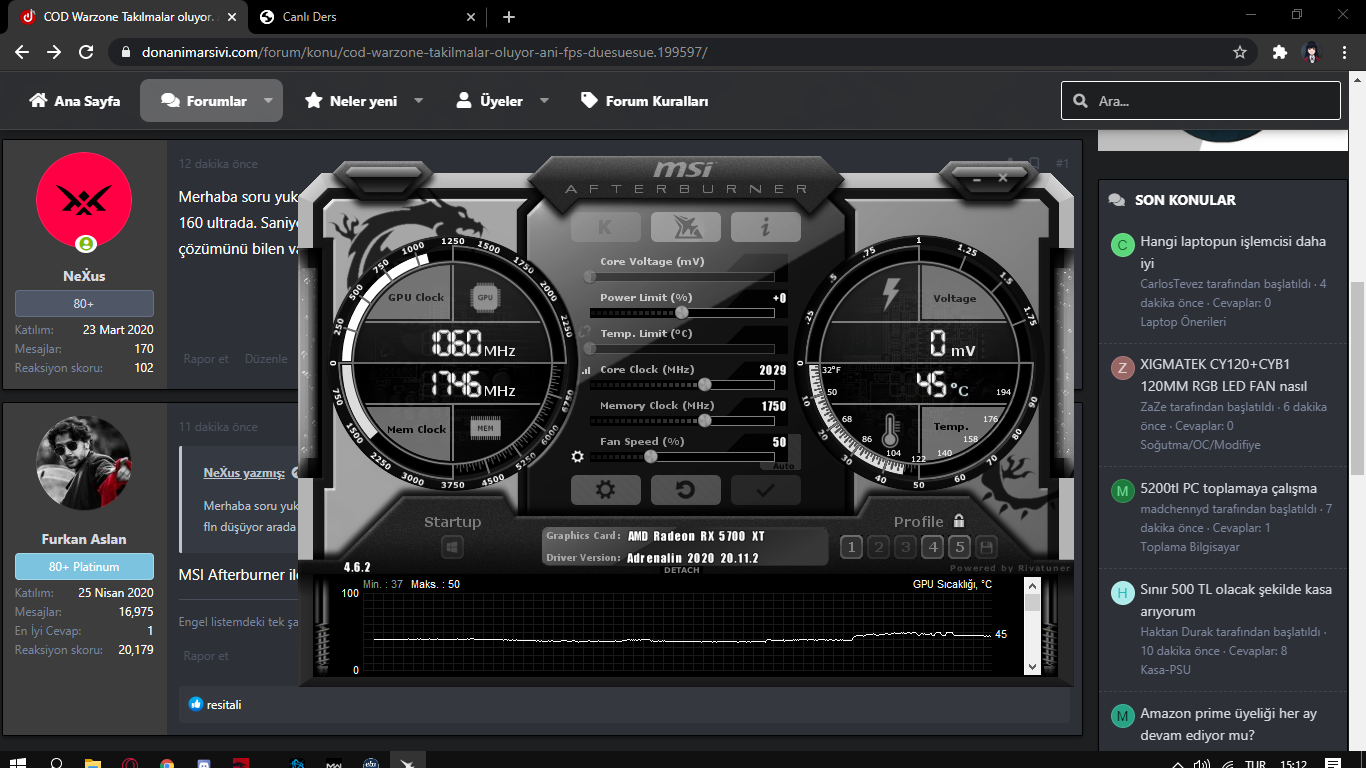The image size is (1366, 768).
Task: Open Afterburner settings gear button
Action: [x=605, y=490]
